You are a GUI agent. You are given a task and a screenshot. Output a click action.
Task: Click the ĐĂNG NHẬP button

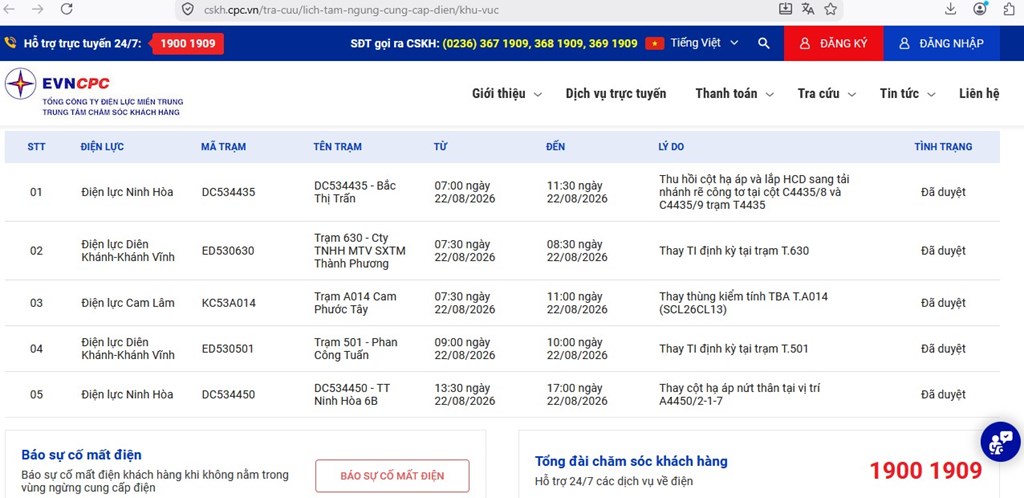click(x=942, y=43)
